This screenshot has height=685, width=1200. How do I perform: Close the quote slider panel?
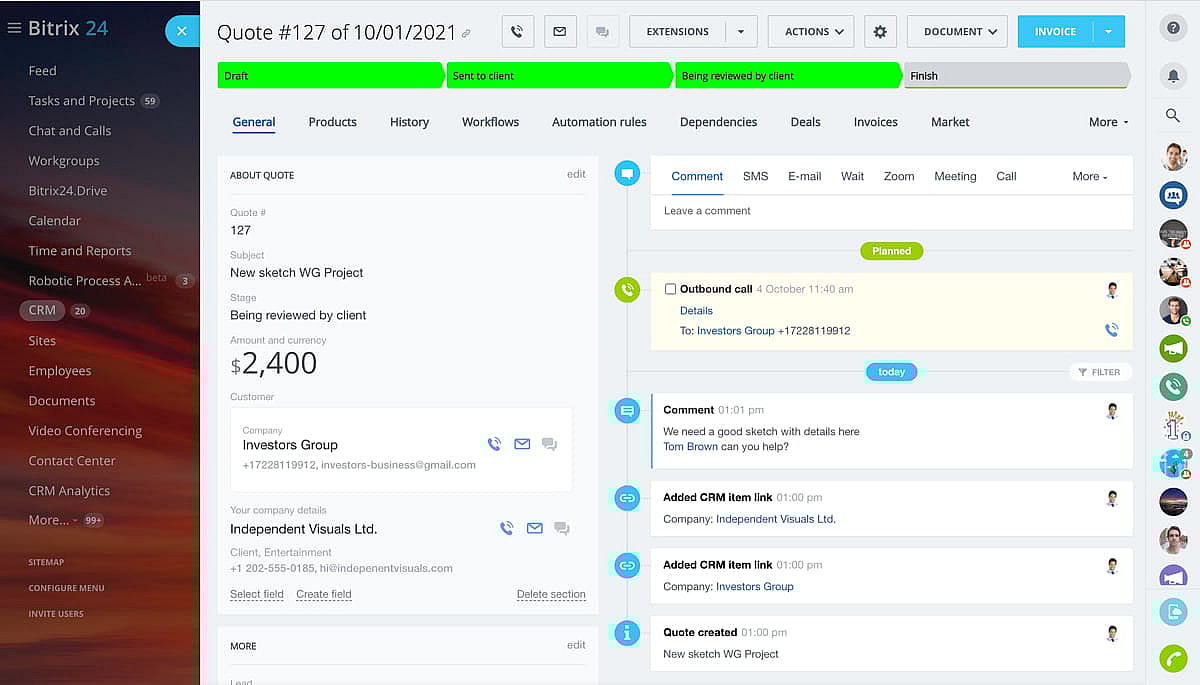(x=181, y=31)
